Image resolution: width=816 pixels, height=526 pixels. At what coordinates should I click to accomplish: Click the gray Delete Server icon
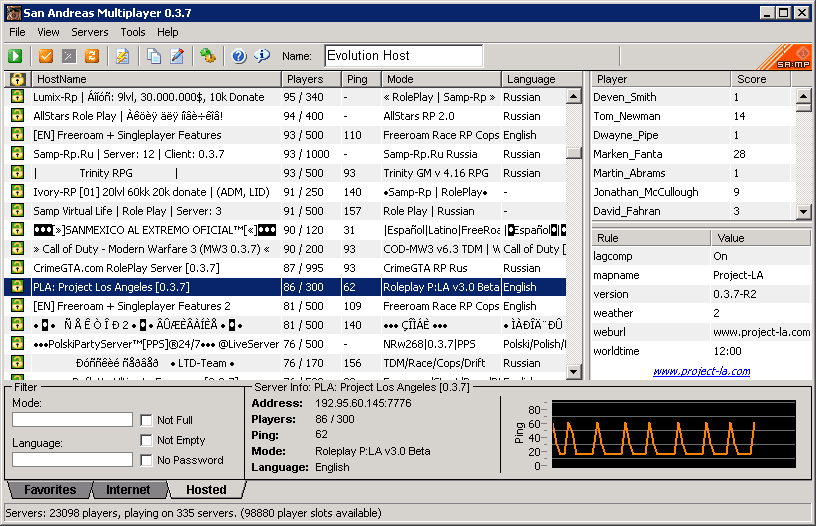69,56
